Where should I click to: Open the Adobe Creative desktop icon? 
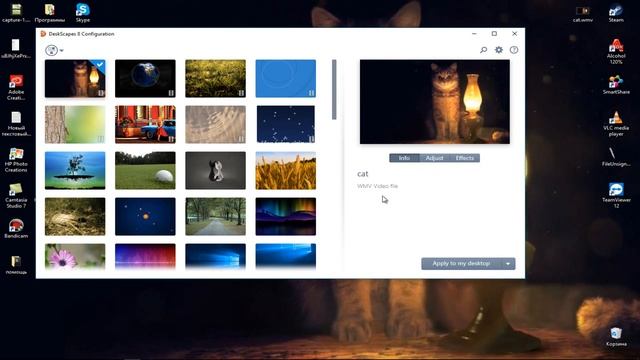16,87
